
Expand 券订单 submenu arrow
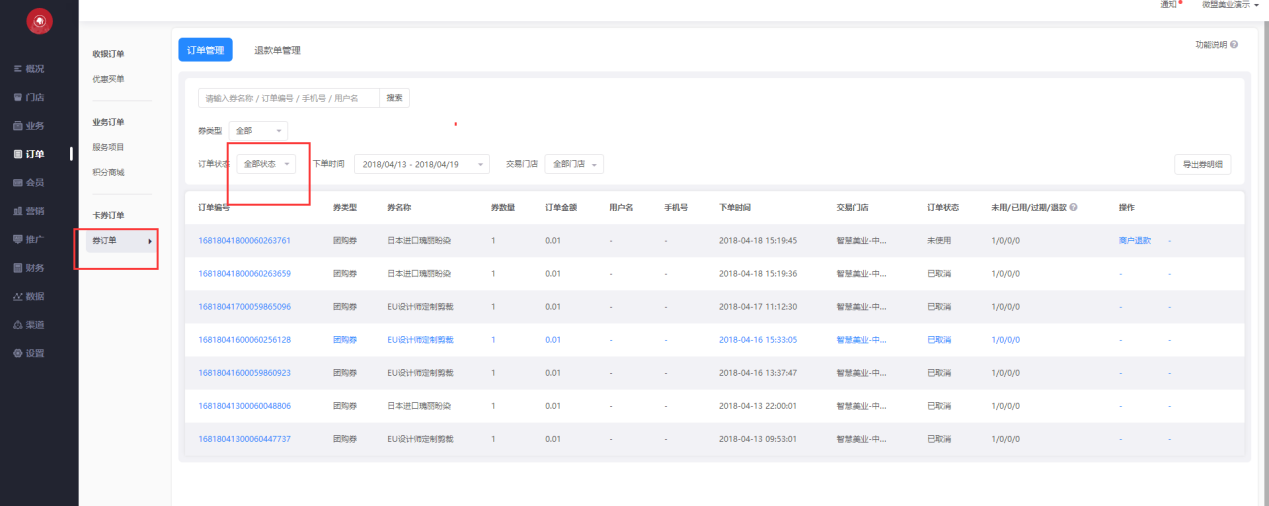150,240
